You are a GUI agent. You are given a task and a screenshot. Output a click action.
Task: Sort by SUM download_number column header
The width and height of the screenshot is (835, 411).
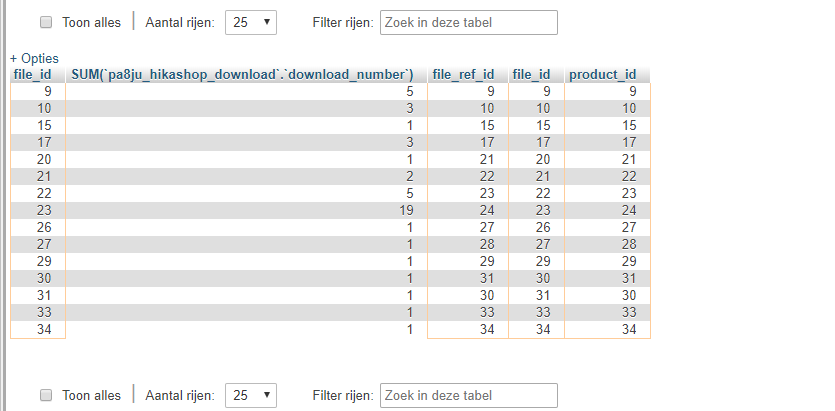[x=242, y=75]
